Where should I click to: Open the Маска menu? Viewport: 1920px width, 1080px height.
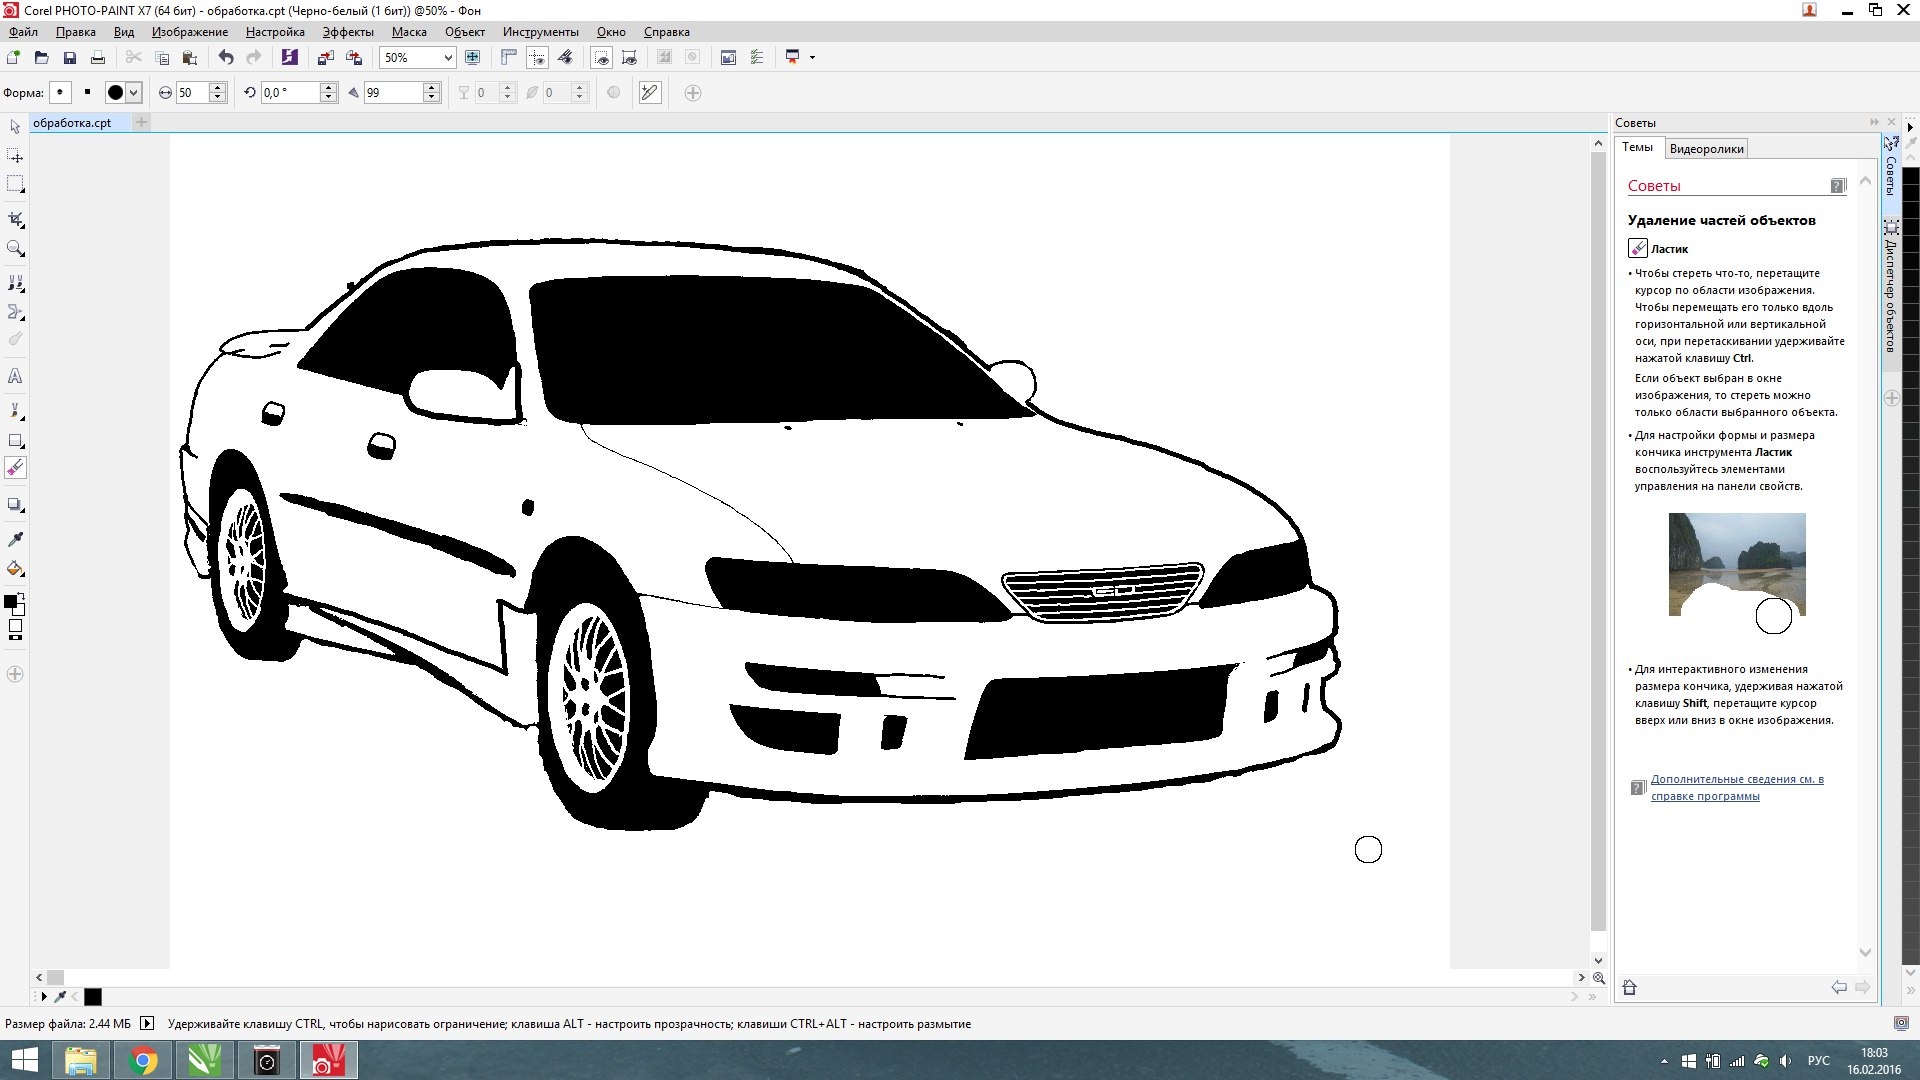click(x=409, y=32)
